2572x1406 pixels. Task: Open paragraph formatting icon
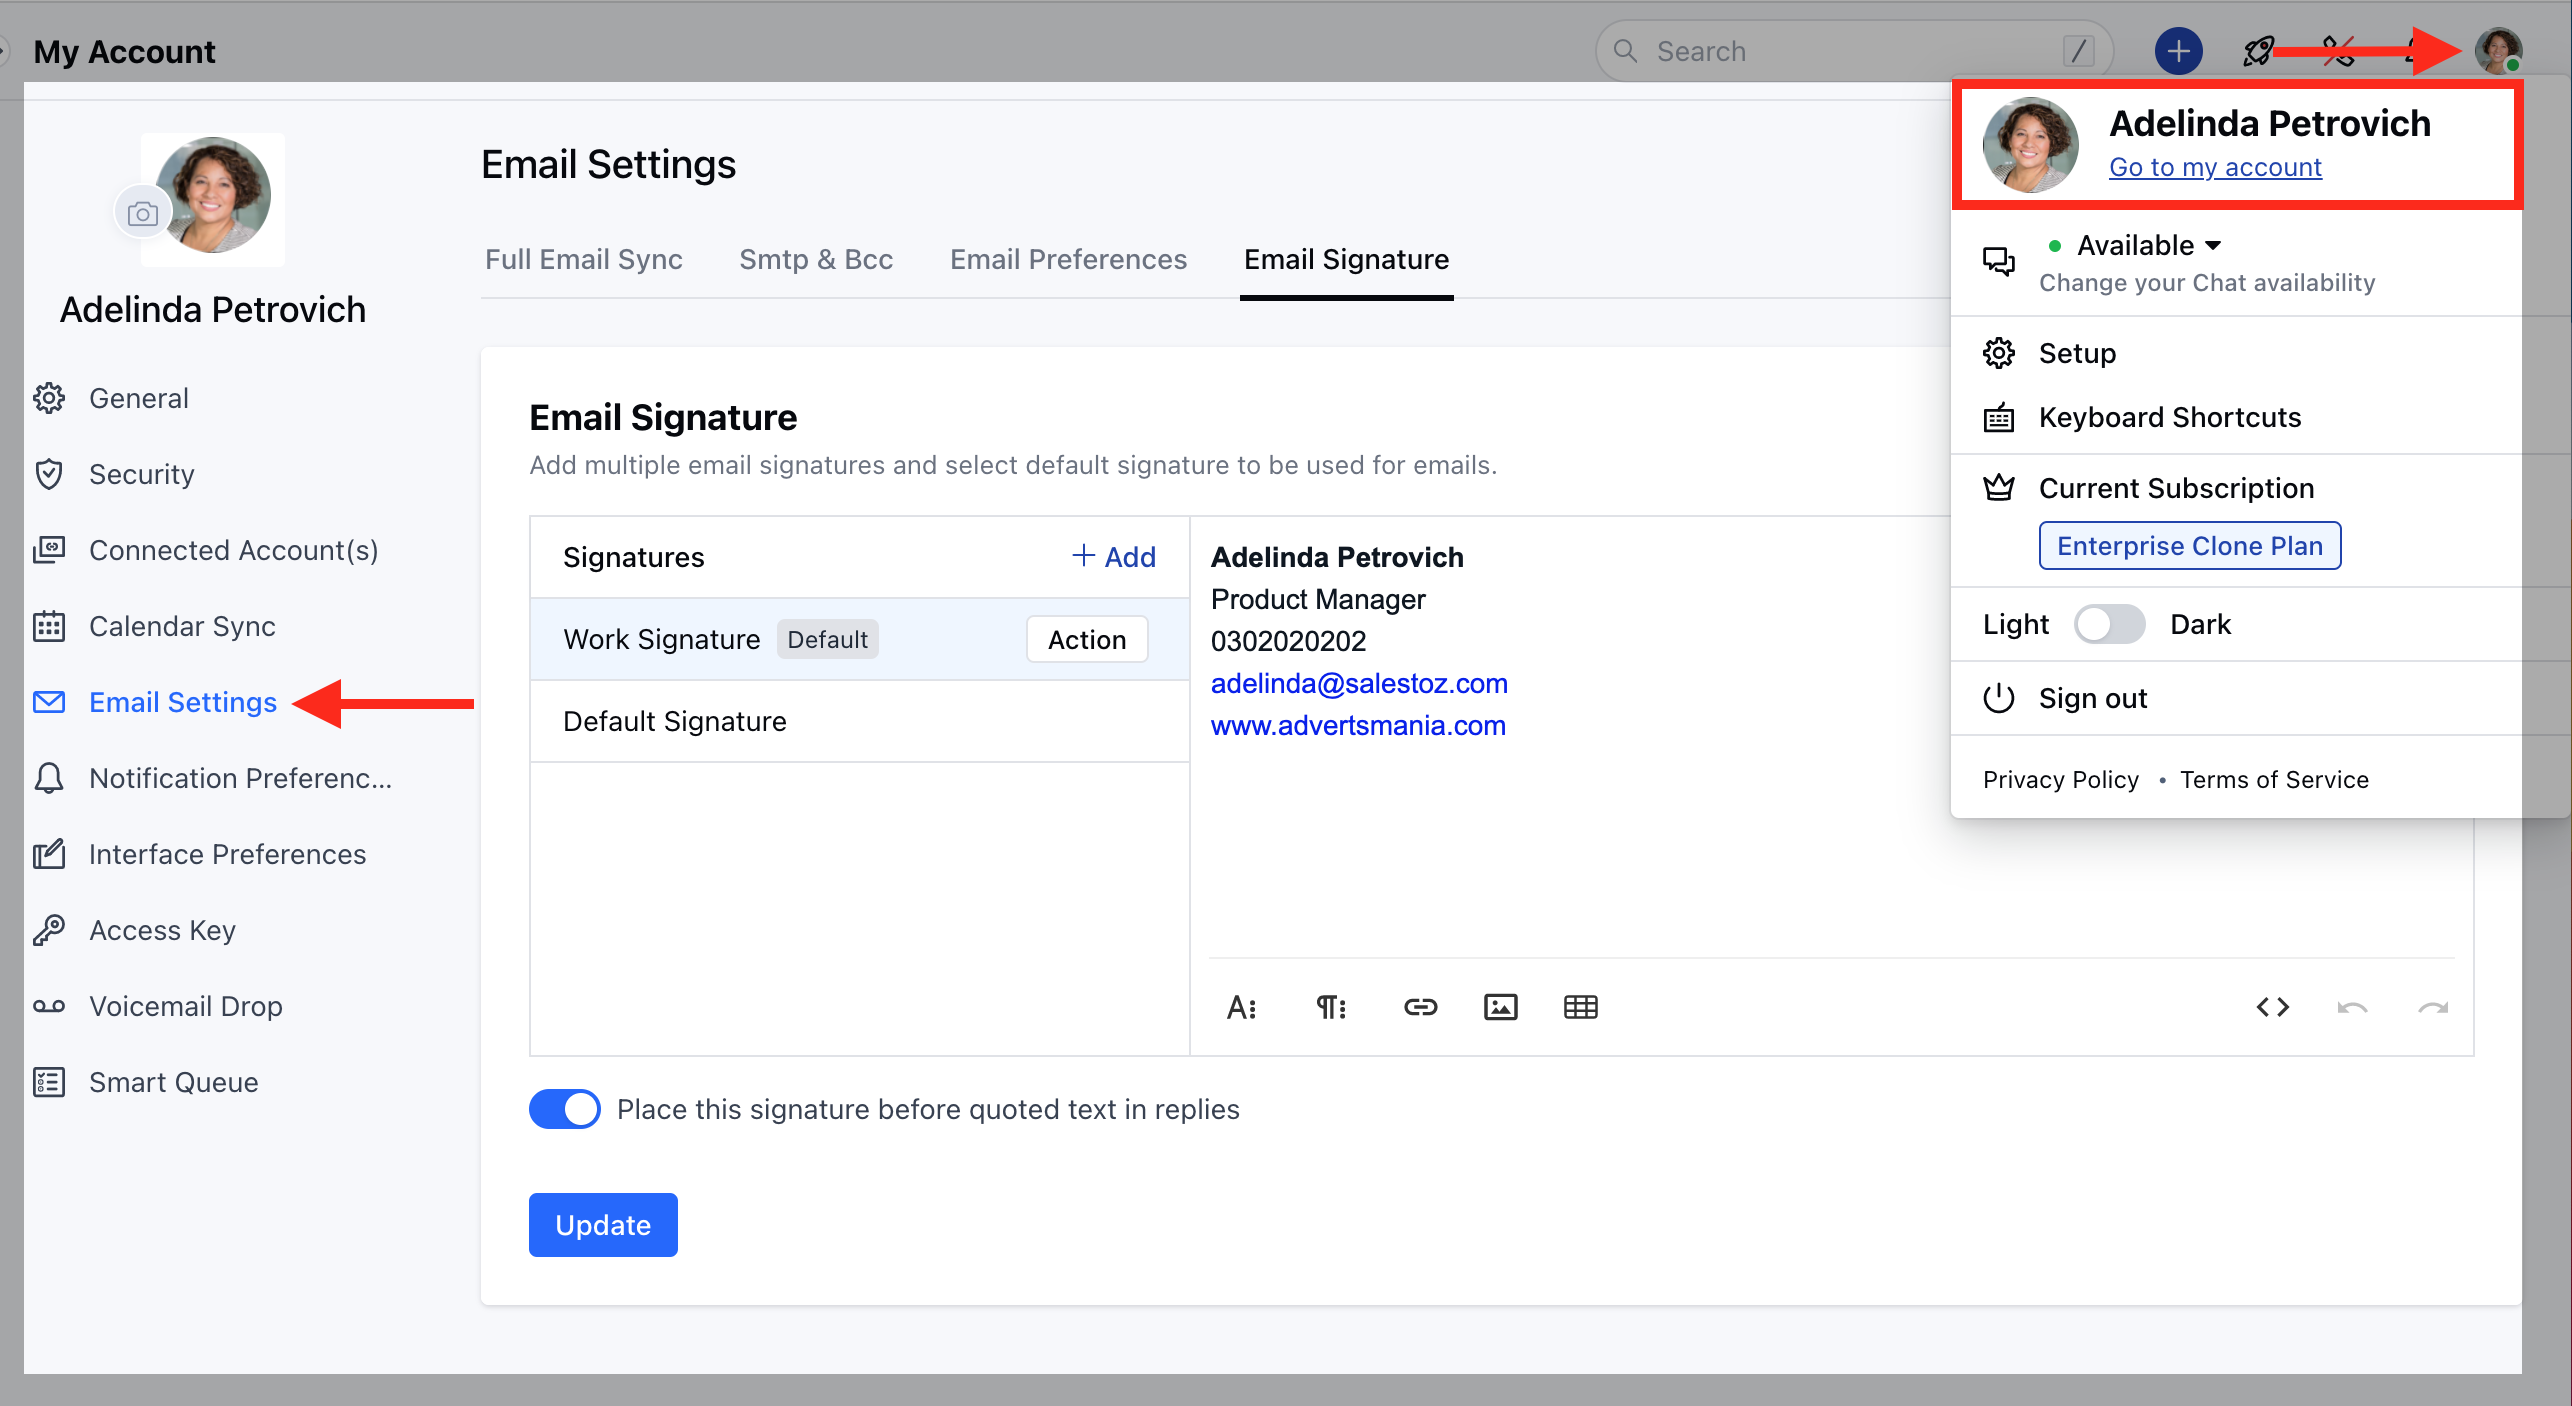pos(1331,1007)
